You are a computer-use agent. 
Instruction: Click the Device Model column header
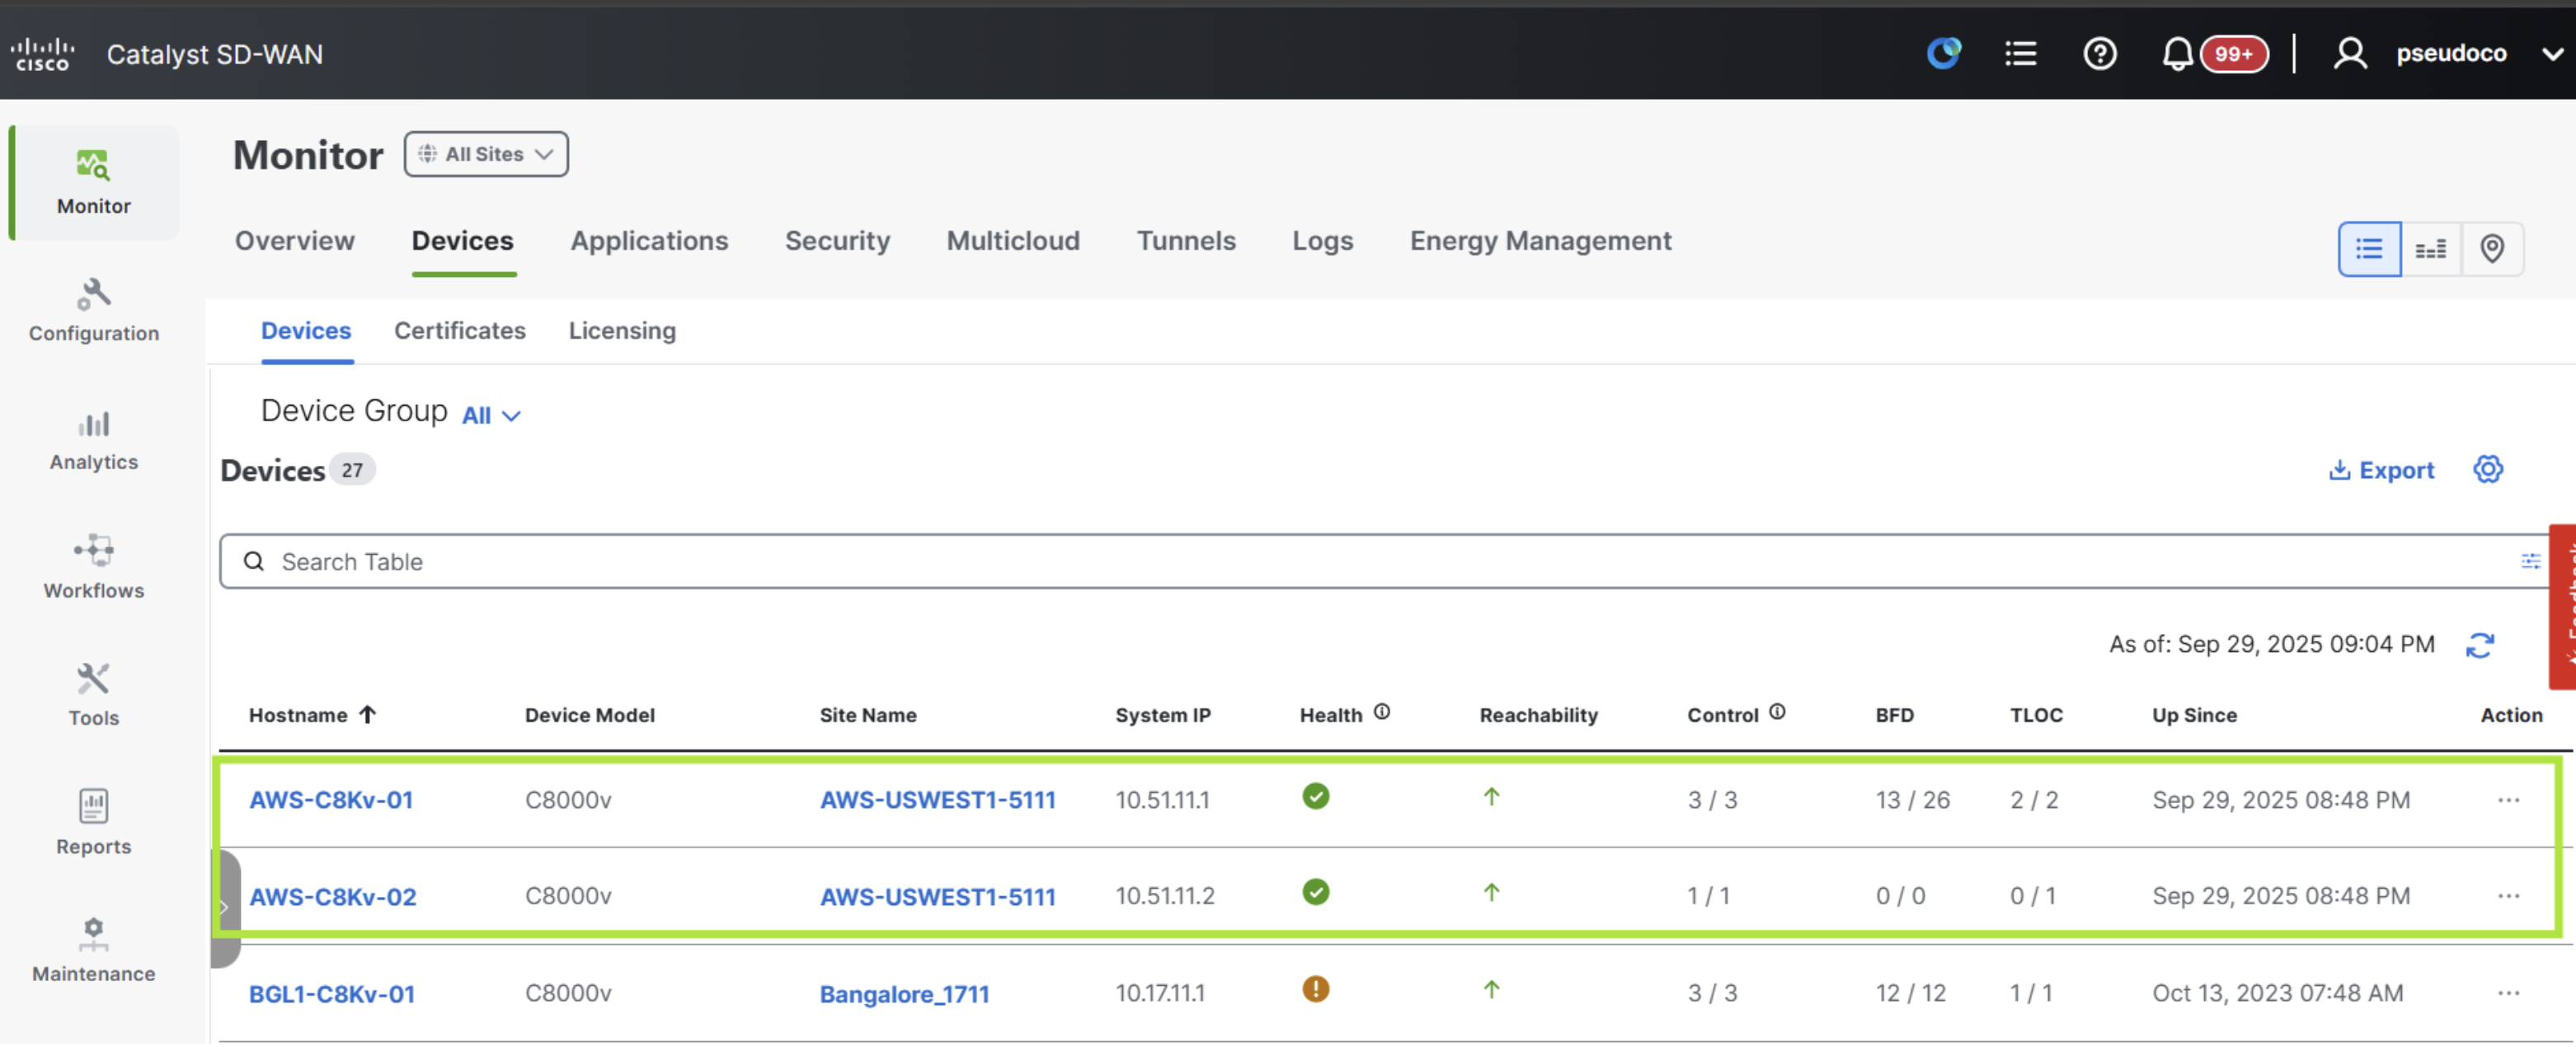pos(589,716)
